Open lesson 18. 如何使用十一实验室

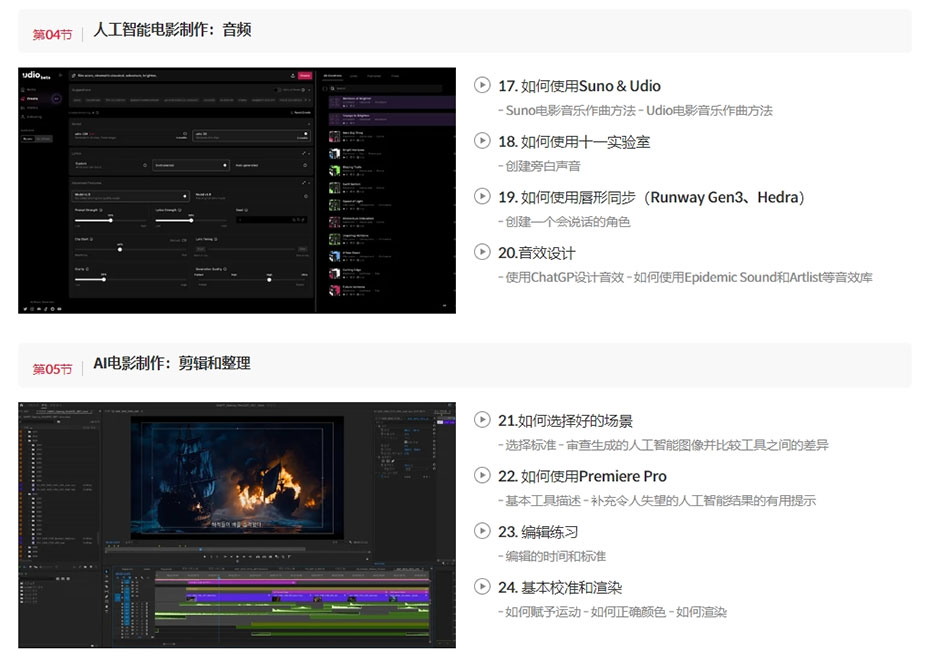(x=574, y=142)
